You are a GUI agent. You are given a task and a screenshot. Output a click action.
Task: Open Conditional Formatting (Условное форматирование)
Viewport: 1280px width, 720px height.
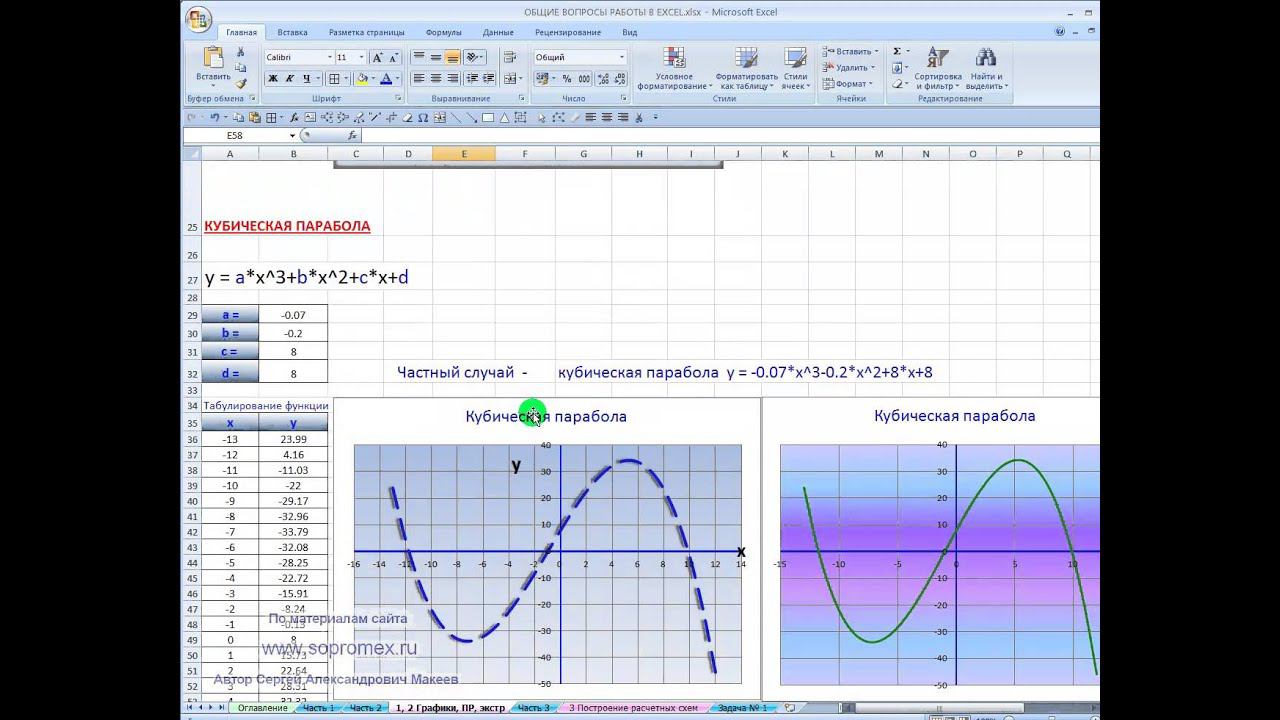click(674, 68)
